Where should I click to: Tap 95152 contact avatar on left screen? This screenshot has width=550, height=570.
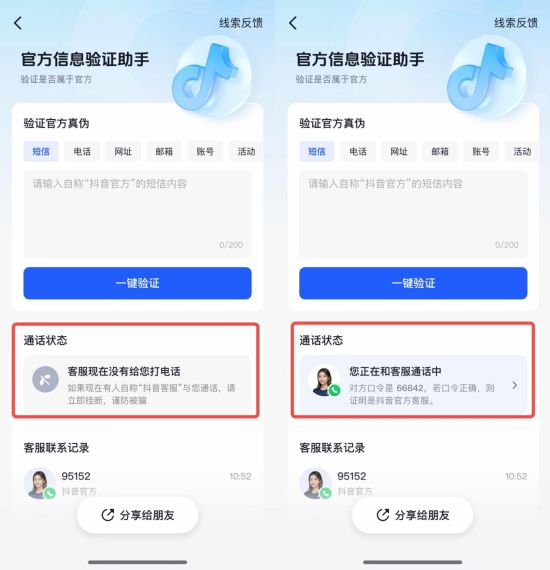click(x=40, y=483)
